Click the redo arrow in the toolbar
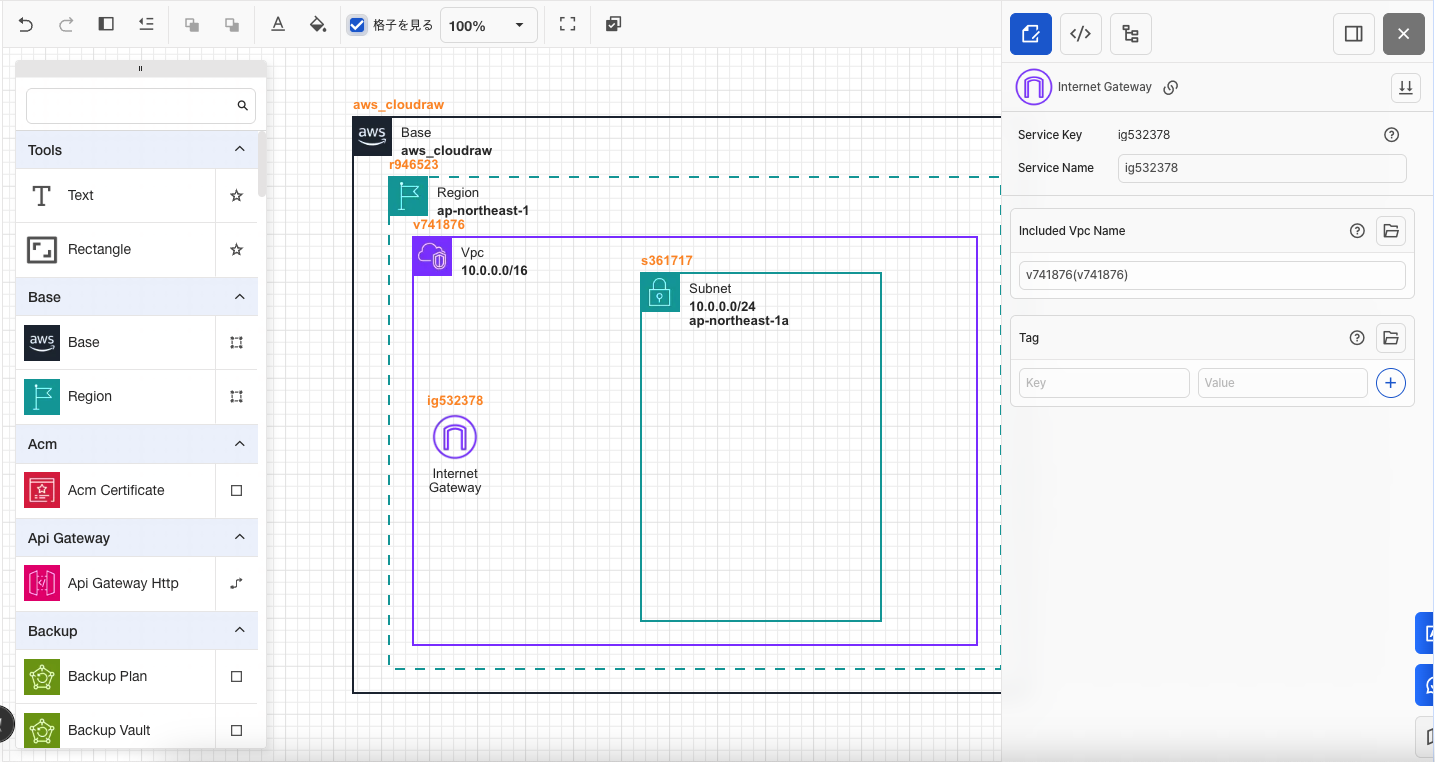Viewport: 1435px width, 762px height. (x=66, y=25)
